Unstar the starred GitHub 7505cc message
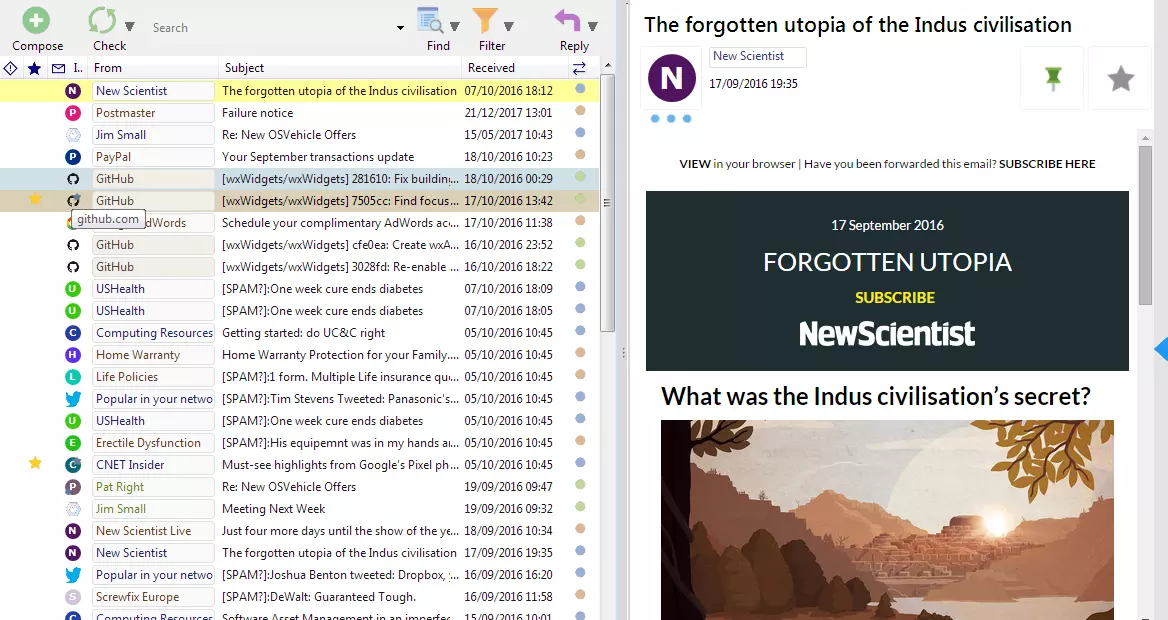The height and width of the screenshot is (620, 1168). click(x=35, y=200)
